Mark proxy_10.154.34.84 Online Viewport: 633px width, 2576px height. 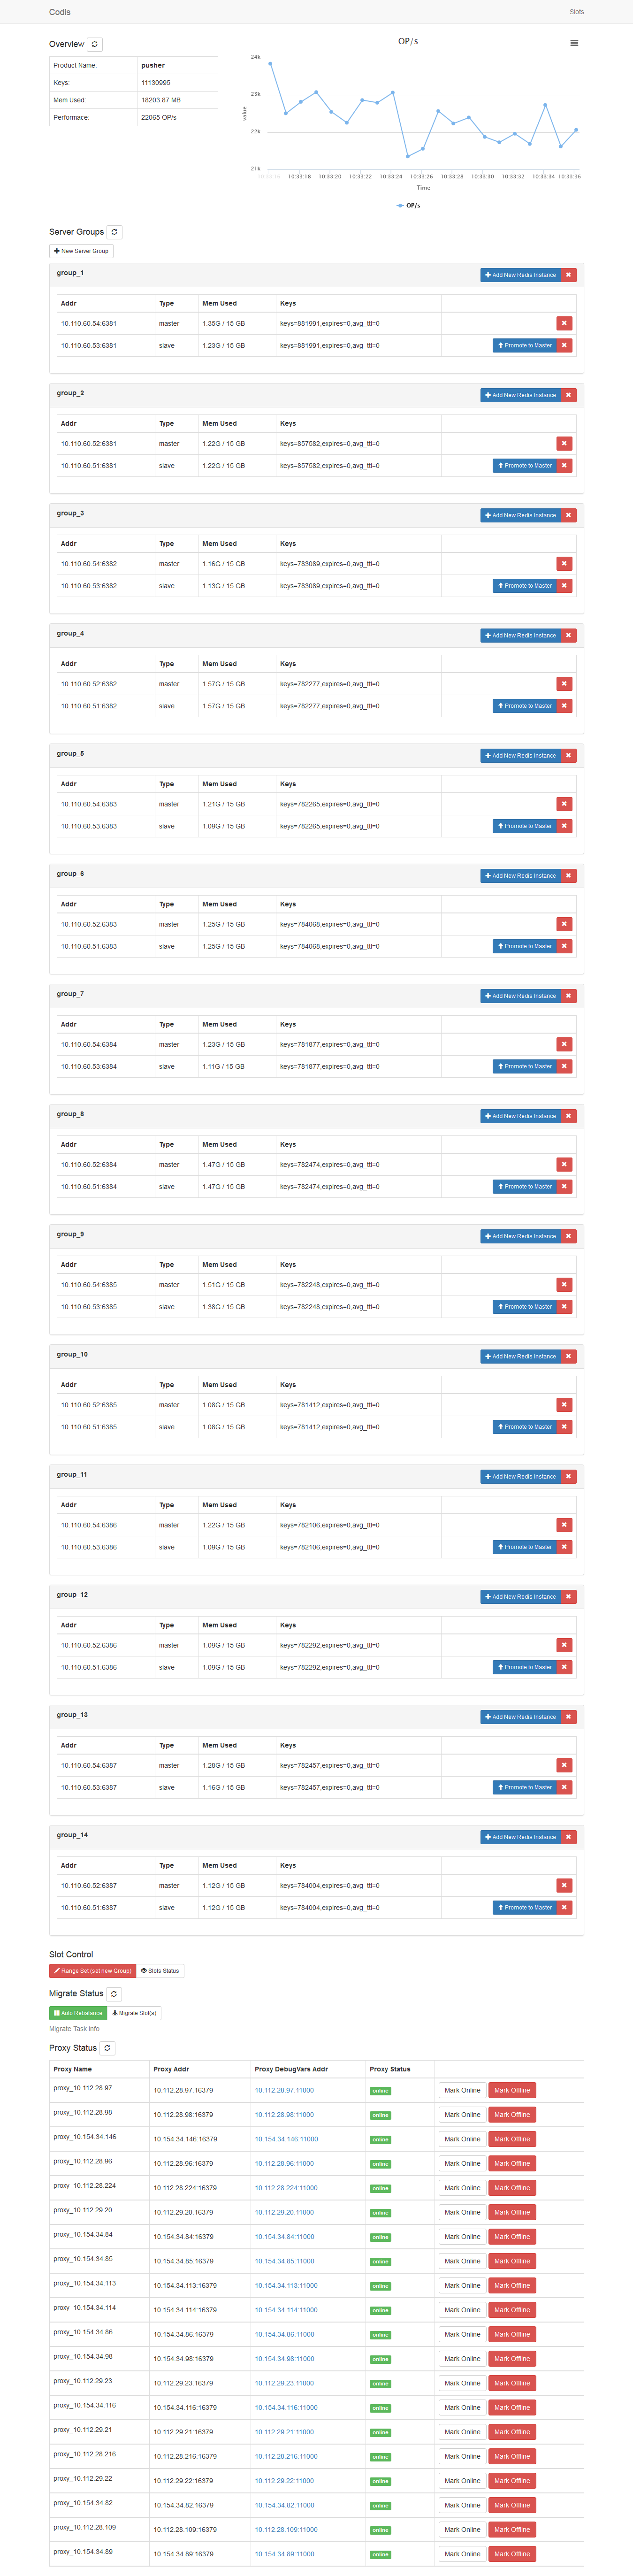pos(462,2237)
